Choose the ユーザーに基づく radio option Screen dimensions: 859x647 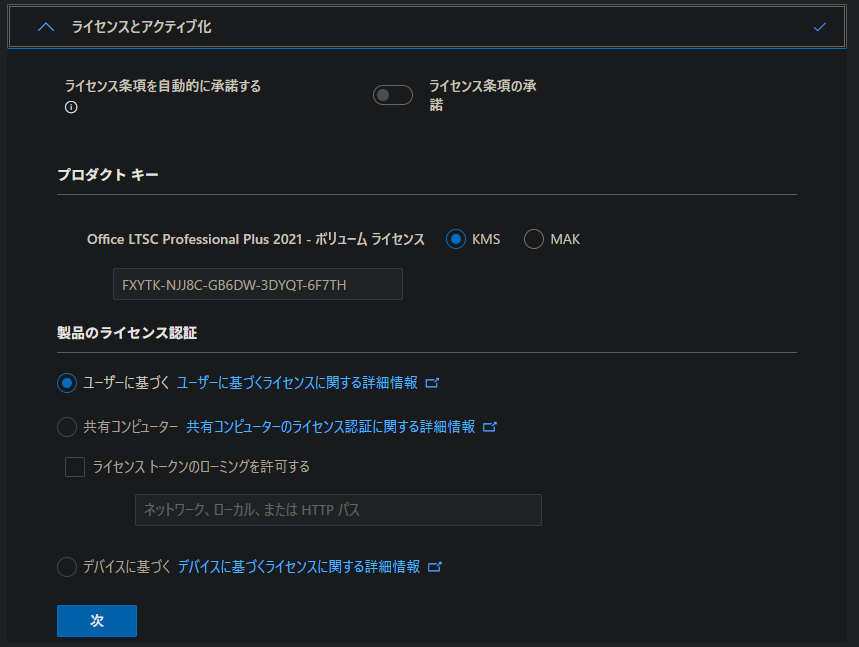point(67,383)
